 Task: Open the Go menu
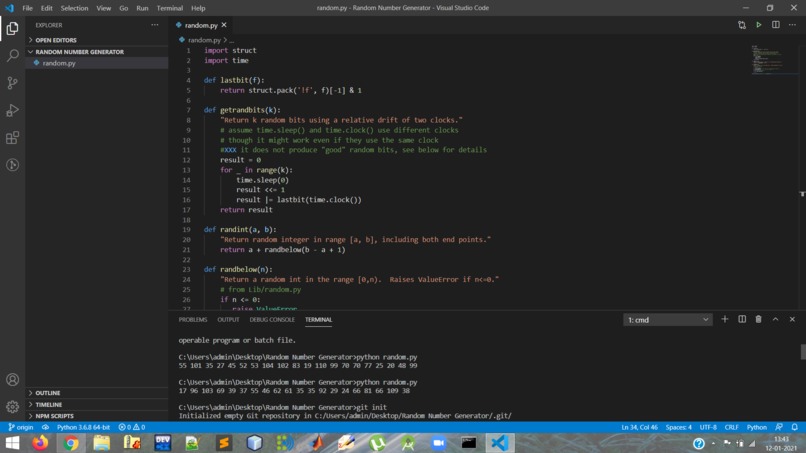(123, 8)
